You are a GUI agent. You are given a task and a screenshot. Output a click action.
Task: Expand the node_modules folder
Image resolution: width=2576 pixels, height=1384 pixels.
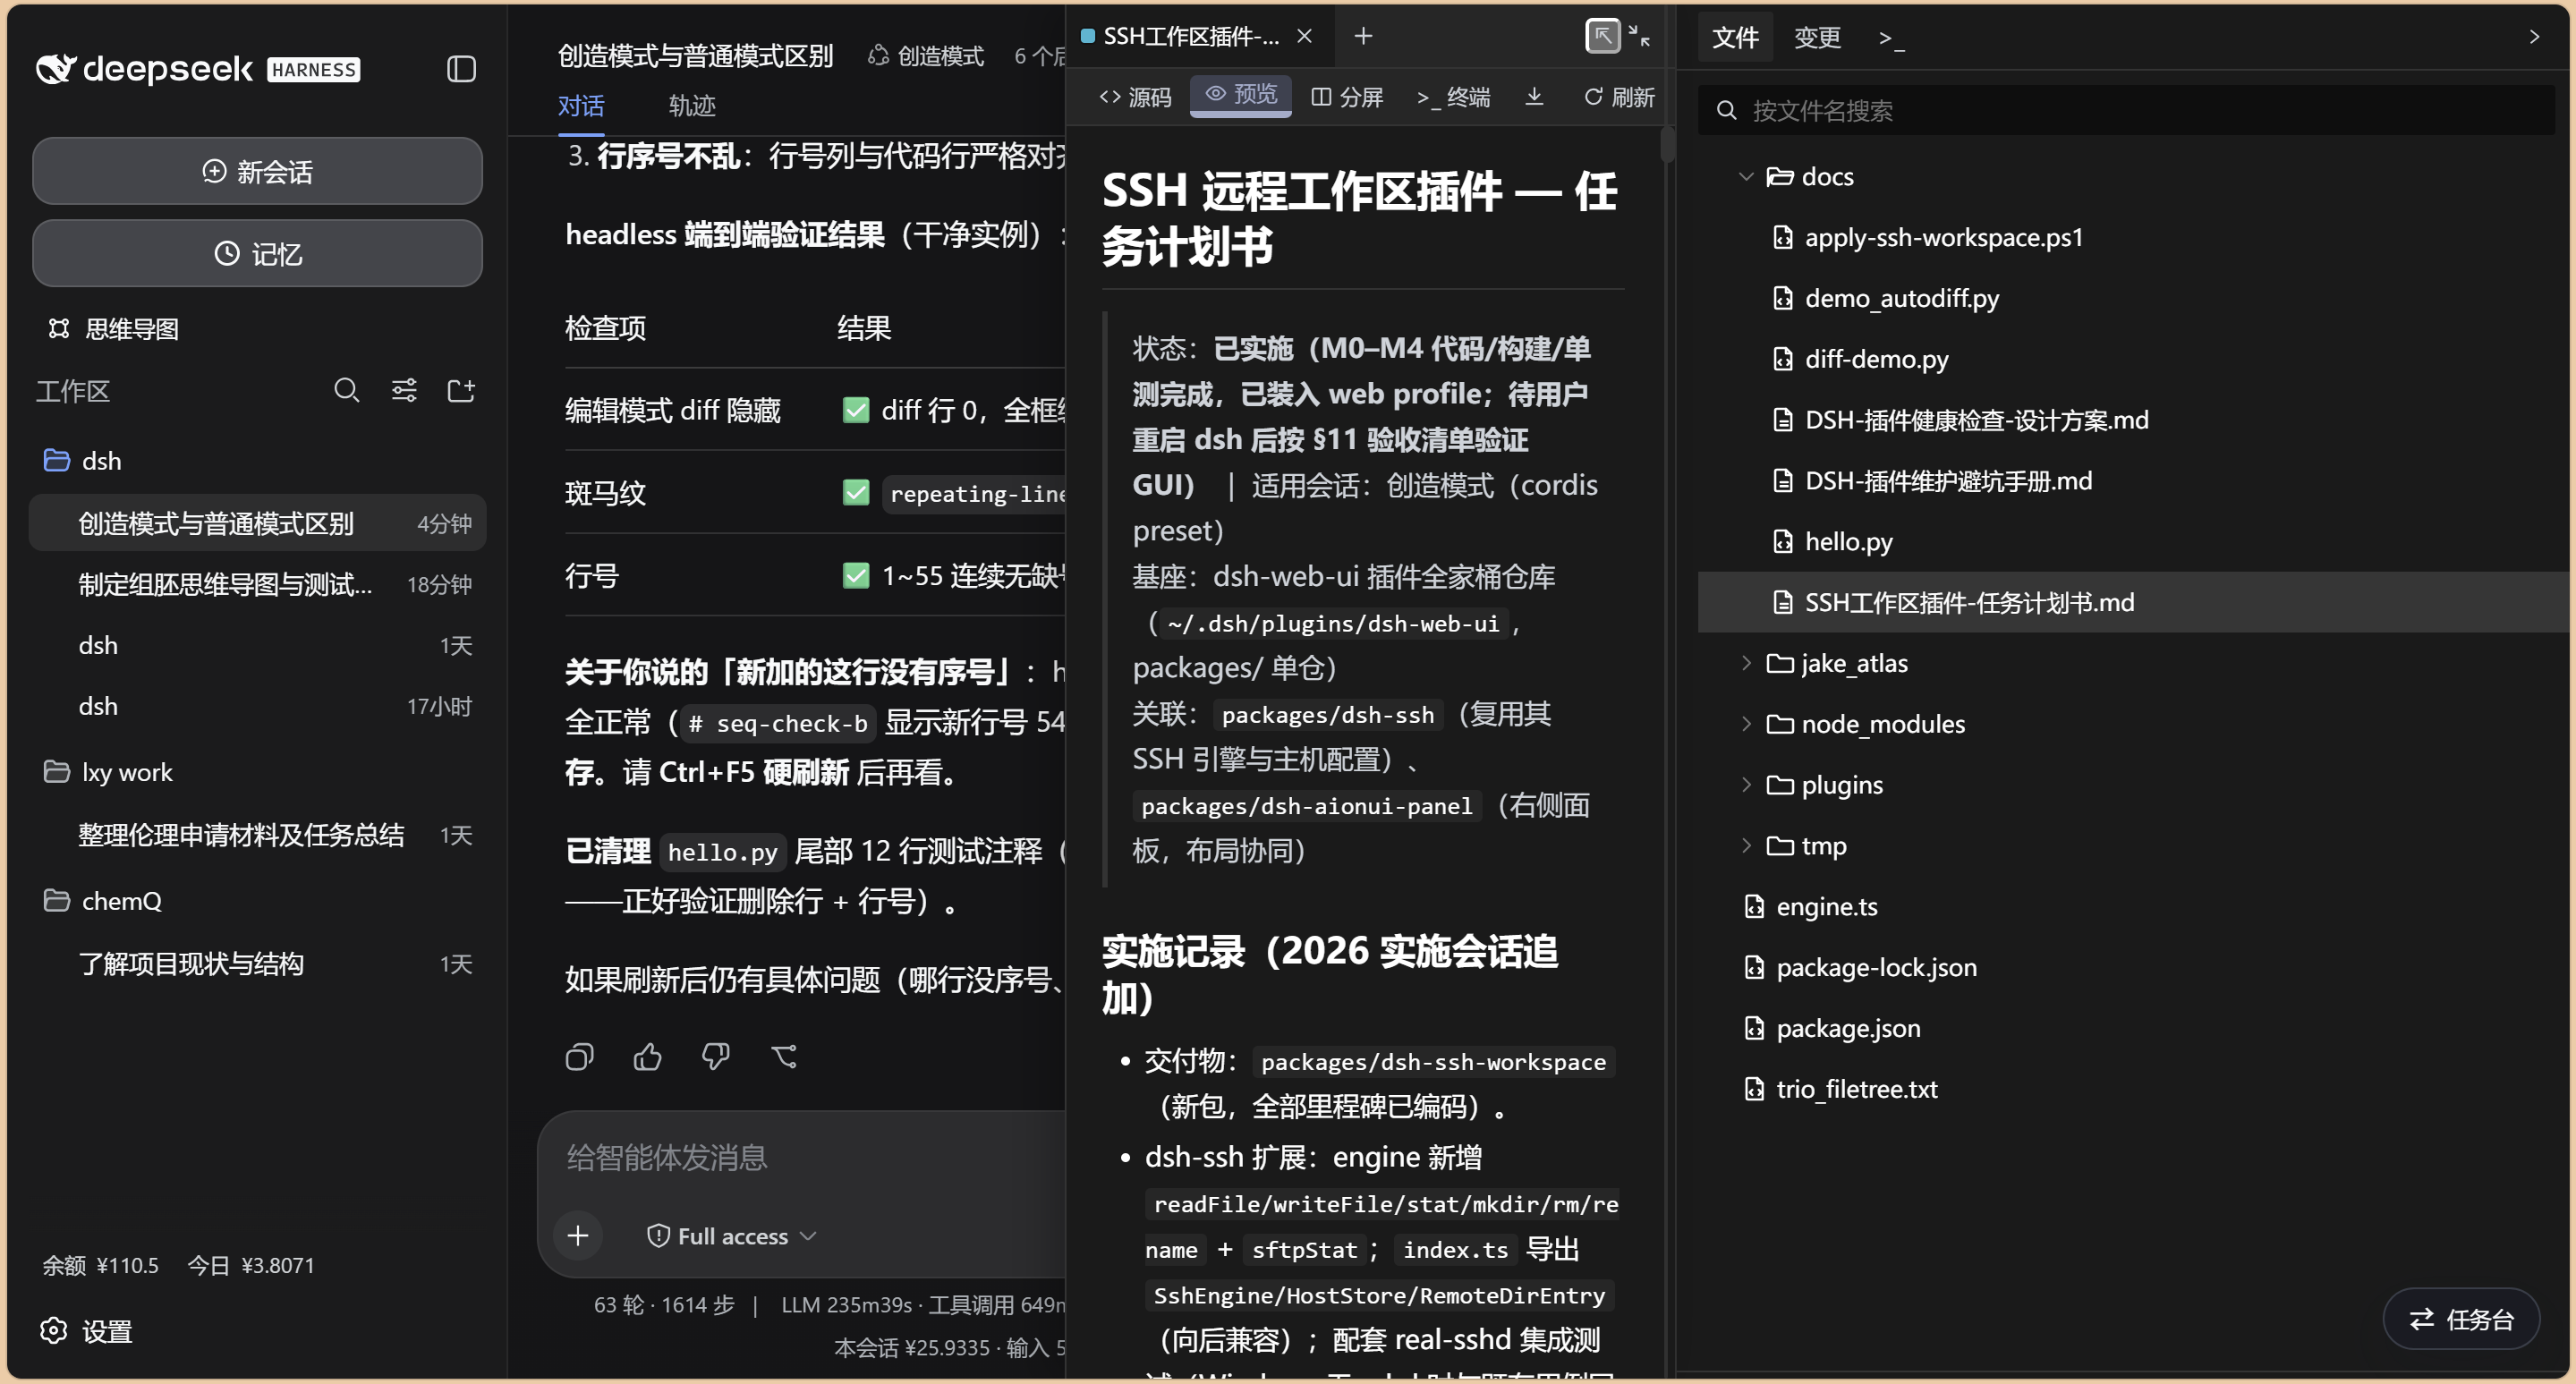coord(1746,724)
